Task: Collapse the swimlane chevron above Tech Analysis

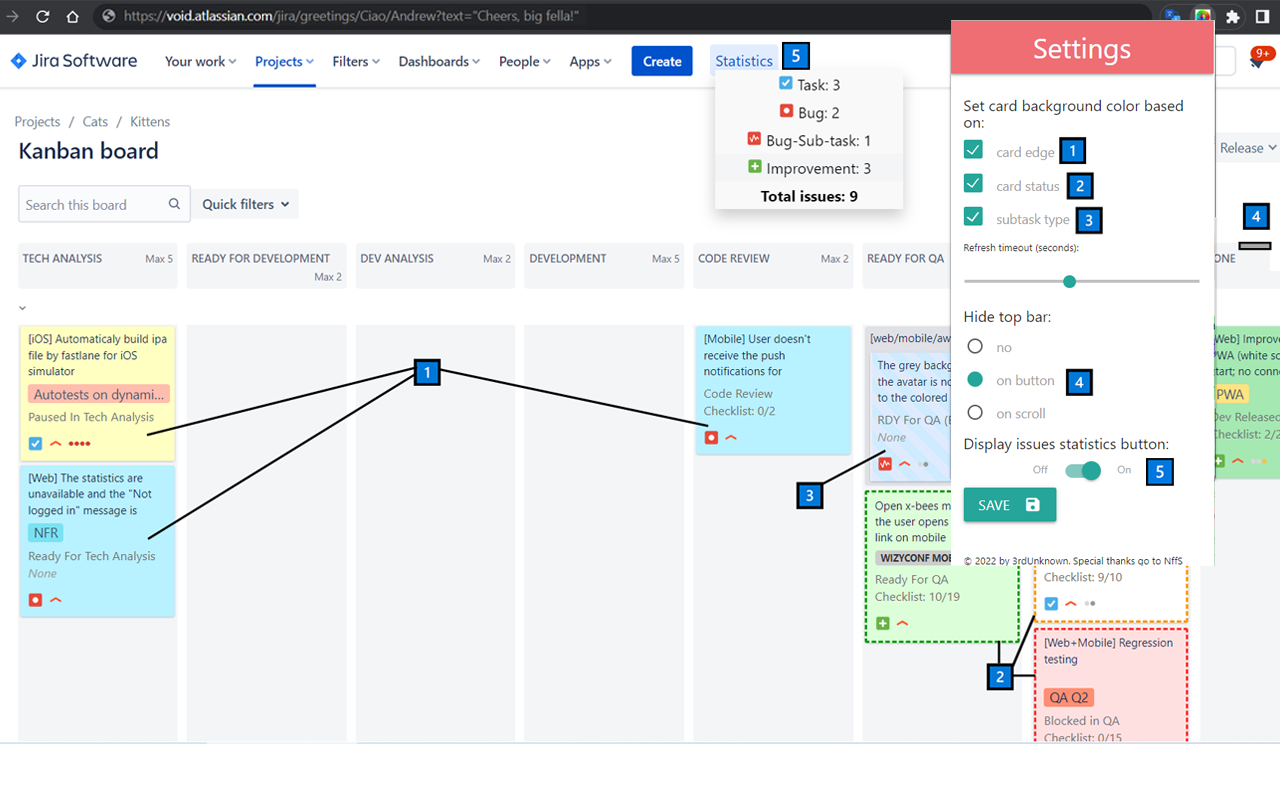Action: click(23, 308)
